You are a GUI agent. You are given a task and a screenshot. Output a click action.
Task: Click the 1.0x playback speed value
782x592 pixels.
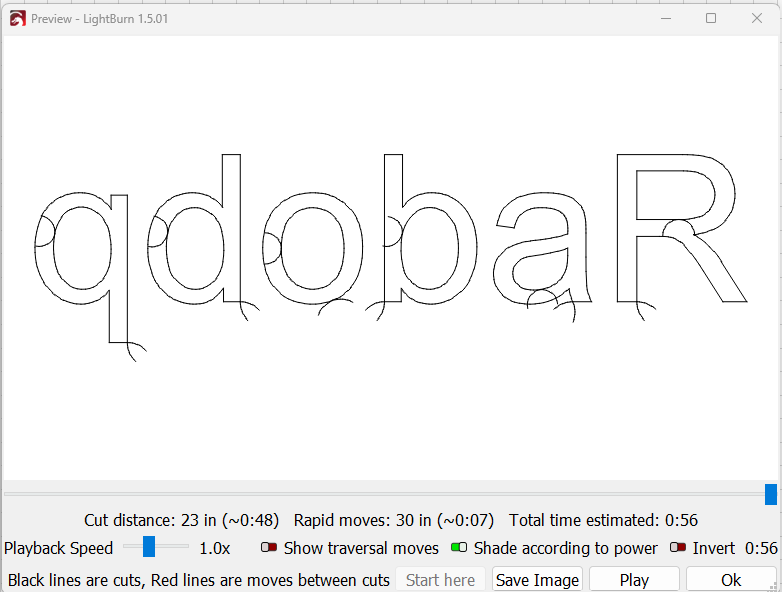click(214, 548)
